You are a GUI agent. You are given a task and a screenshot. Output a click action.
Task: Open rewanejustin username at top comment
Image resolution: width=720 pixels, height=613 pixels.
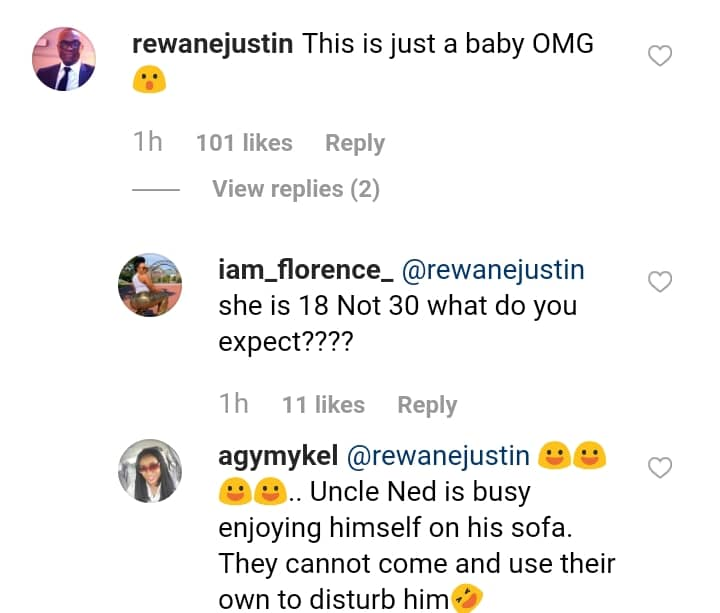coord(212,44)
